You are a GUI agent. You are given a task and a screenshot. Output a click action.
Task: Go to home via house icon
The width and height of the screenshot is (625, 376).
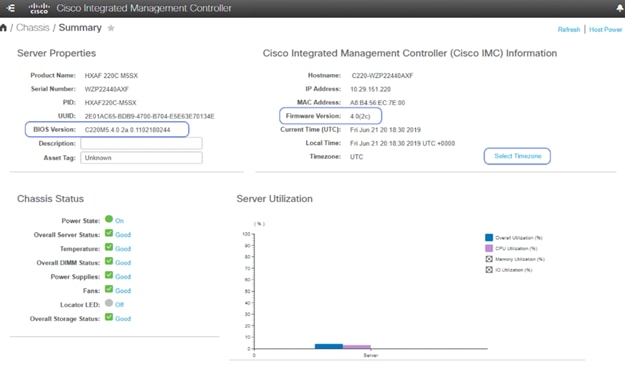pyautogui.click(x=3, y=28)
